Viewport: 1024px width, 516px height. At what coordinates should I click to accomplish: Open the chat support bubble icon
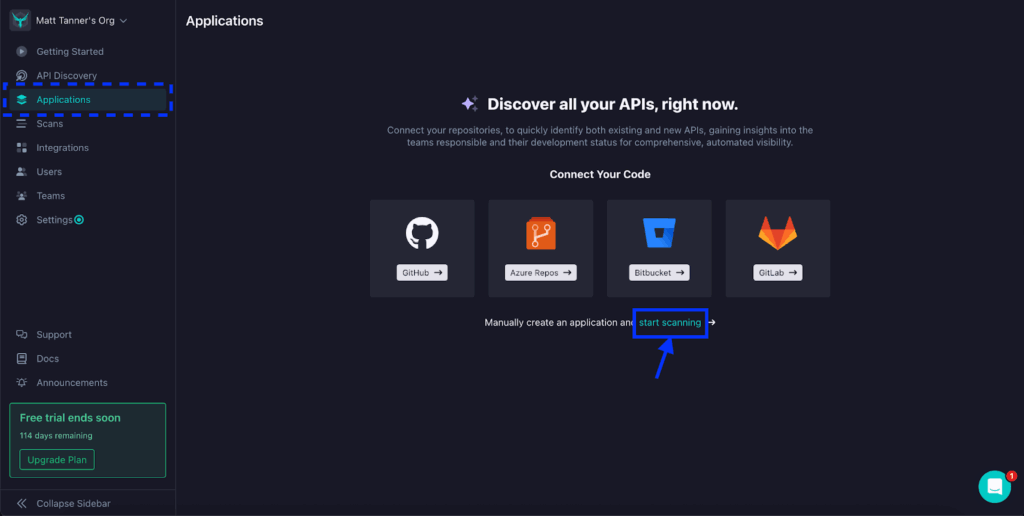coord(994,486)
